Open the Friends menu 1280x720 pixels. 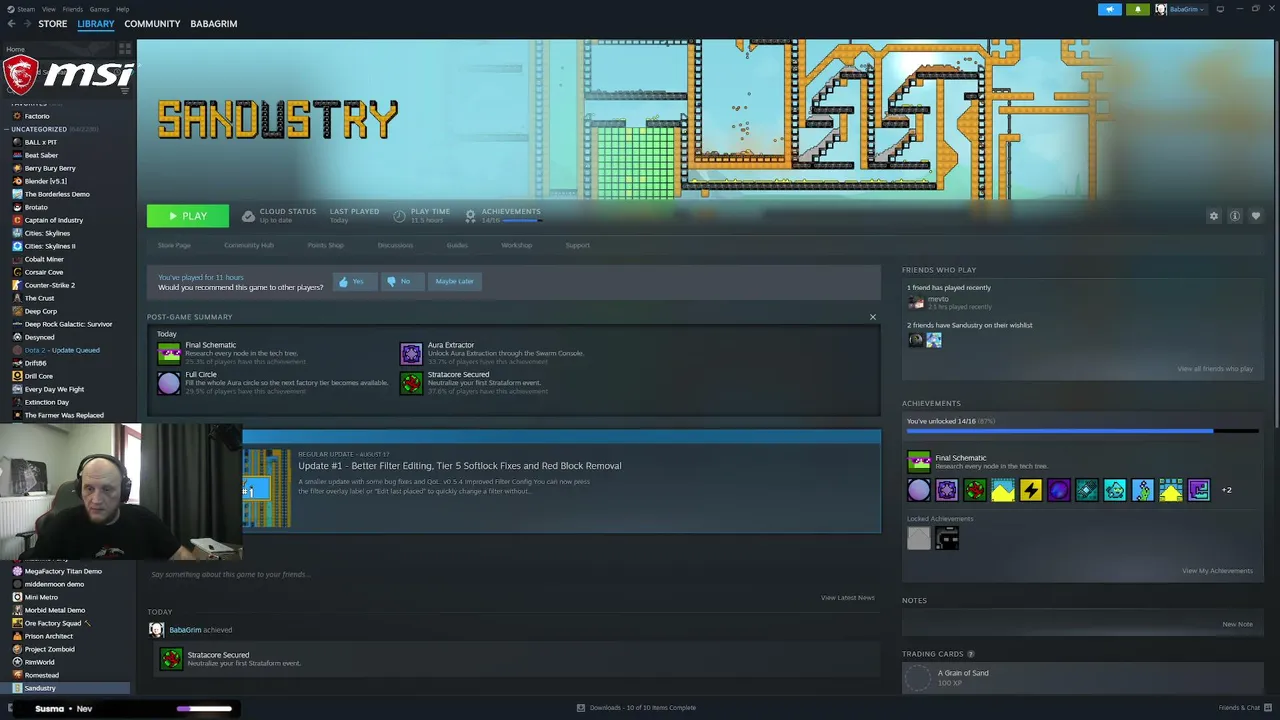click(x=72, y=9)
